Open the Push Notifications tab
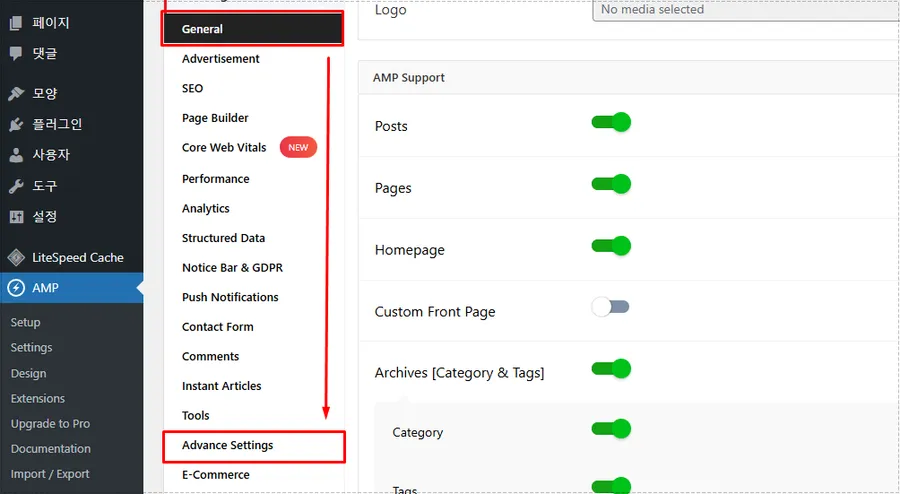Screen dimensions: 900x494 click(230, 297)
